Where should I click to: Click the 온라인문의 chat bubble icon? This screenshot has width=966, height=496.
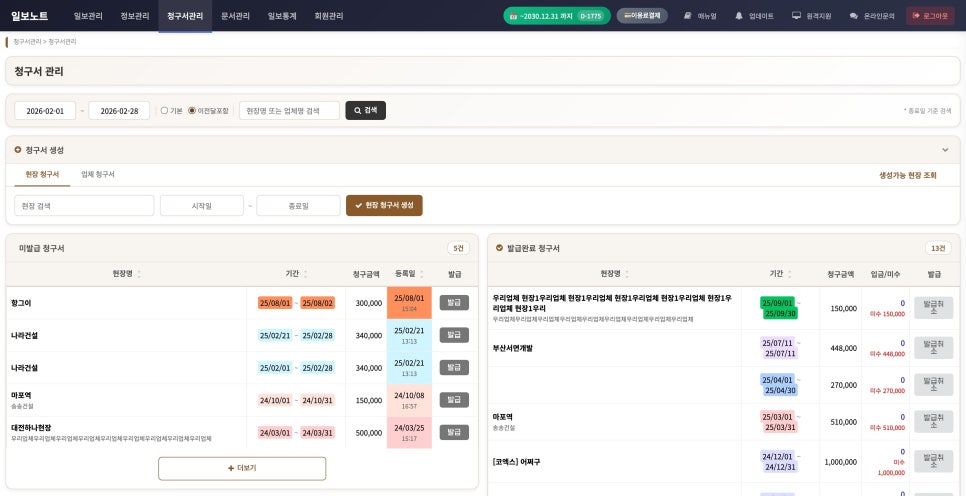[x=853, y=16]
